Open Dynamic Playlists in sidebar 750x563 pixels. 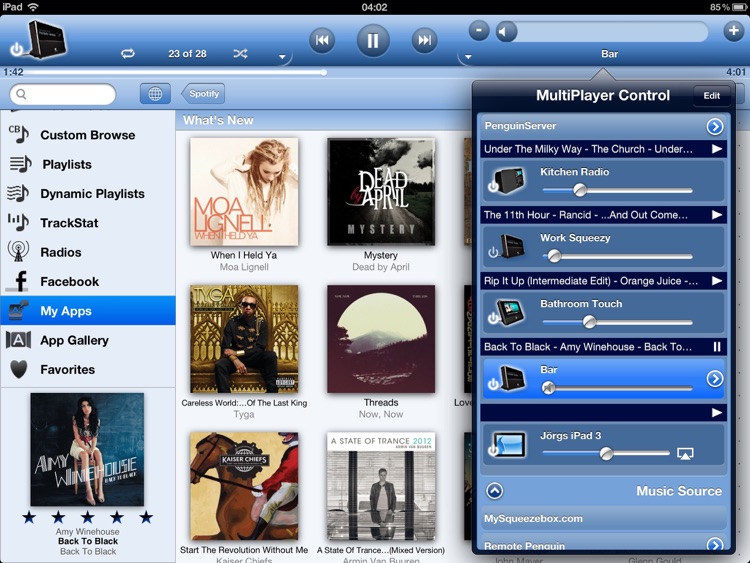(88, 194)
